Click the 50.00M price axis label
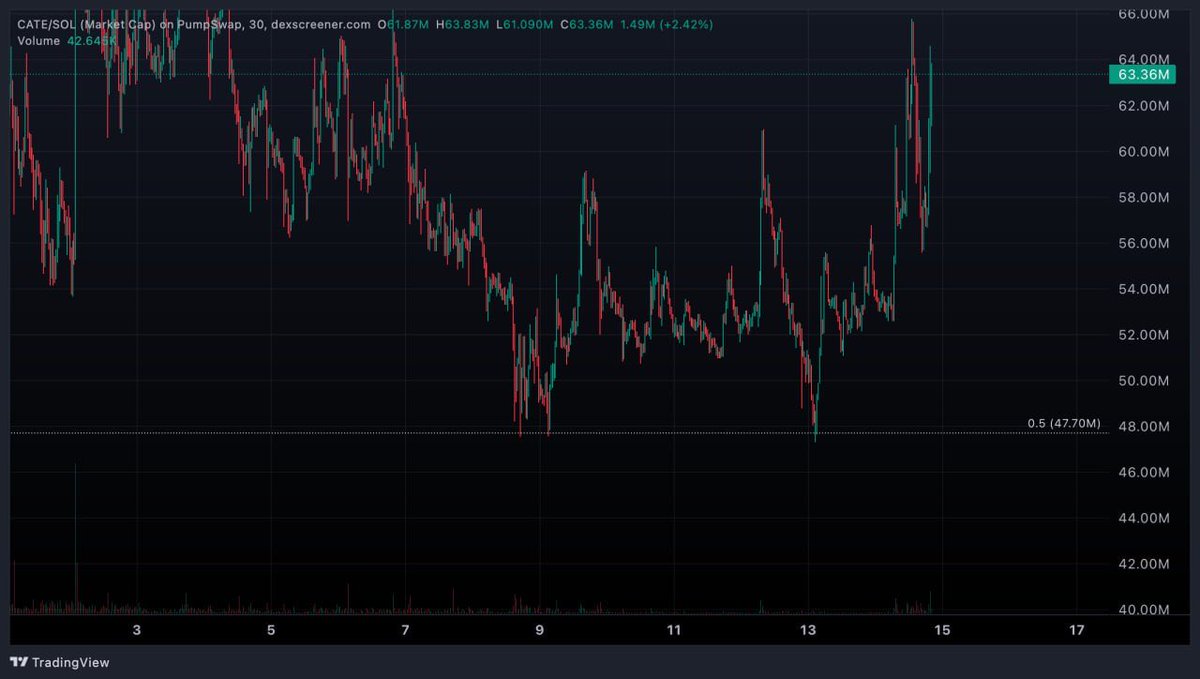Viewport: 1200px width, 679px height. point(1144,381)
